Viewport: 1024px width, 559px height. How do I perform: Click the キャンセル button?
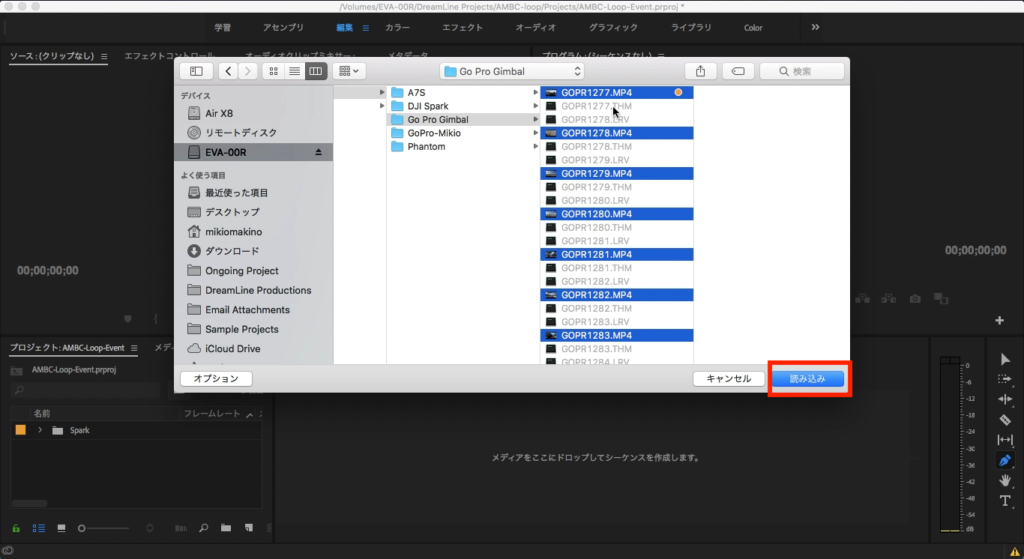coord(729,379)
